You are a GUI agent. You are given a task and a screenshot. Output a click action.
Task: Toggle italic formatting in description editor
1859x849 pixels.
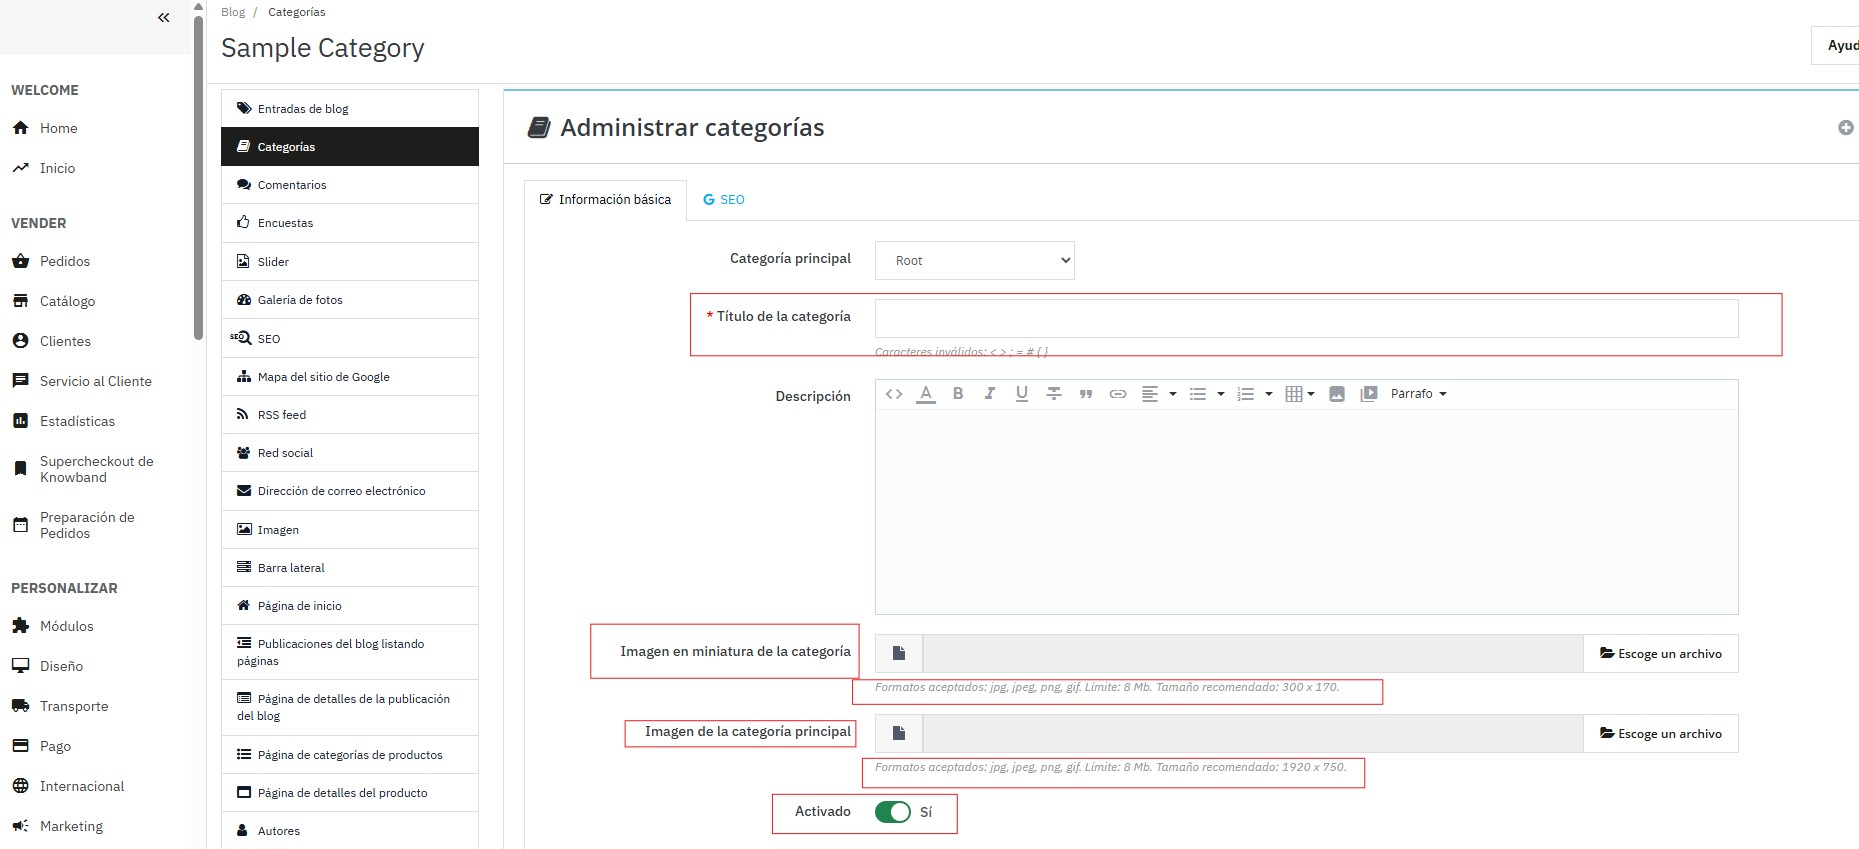(990, 394)
